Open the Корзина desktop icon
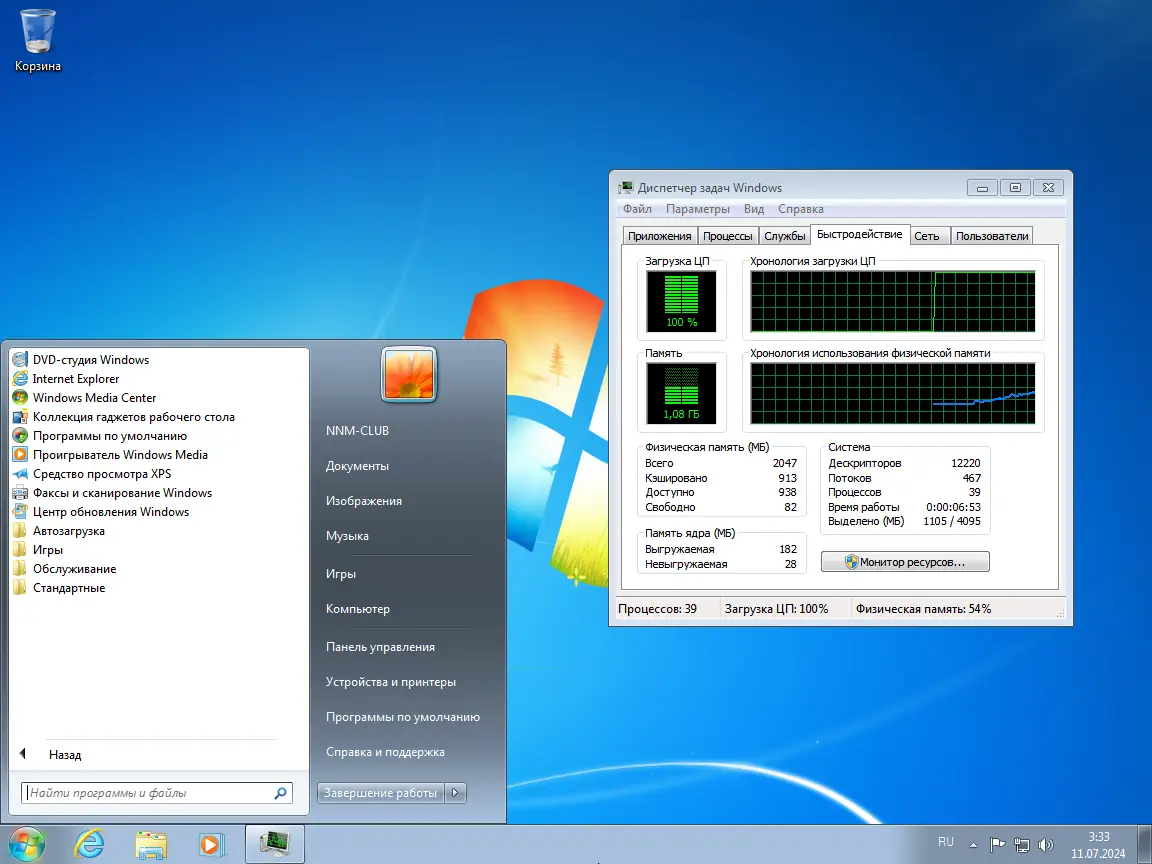This screenshot has height=864, width=1152. point(37,30)
